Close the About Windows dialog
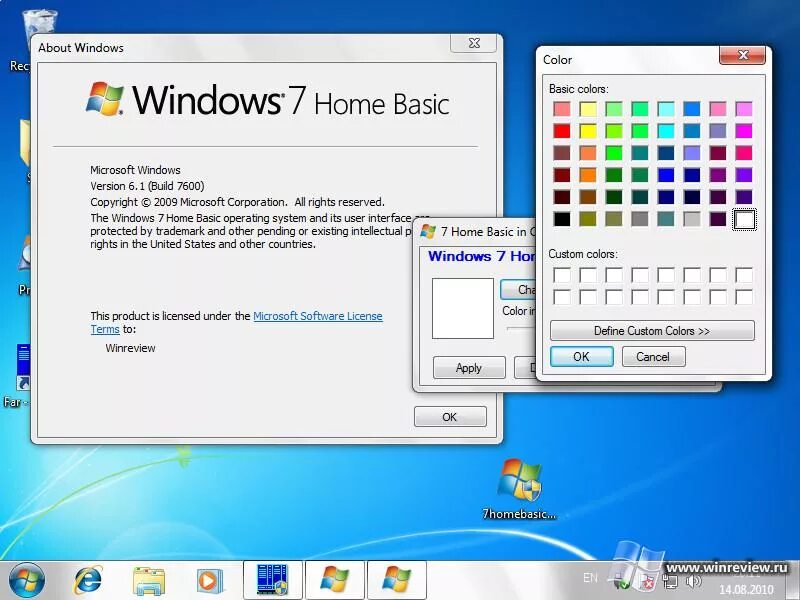 (474, 43)
